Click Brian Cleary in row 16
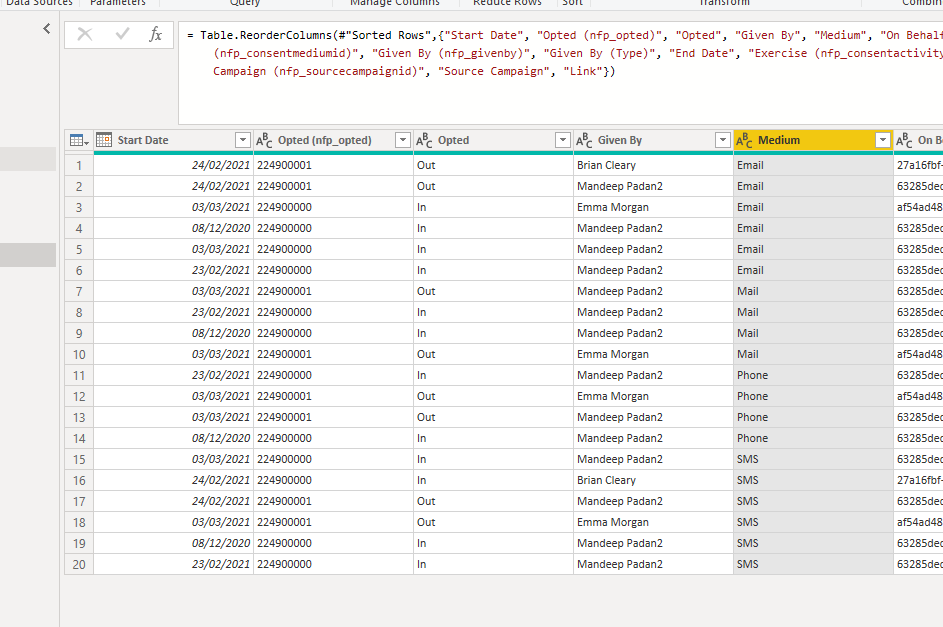943x627 pixels. coord(606,480)
